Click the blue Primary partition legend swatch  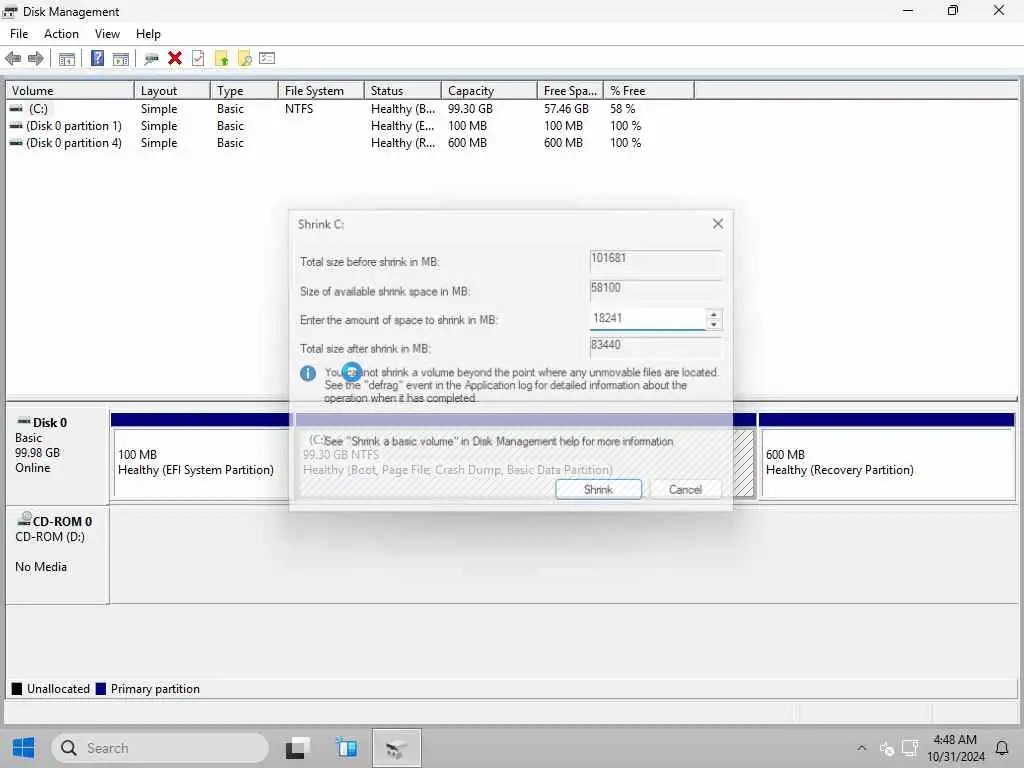[101, 688]
